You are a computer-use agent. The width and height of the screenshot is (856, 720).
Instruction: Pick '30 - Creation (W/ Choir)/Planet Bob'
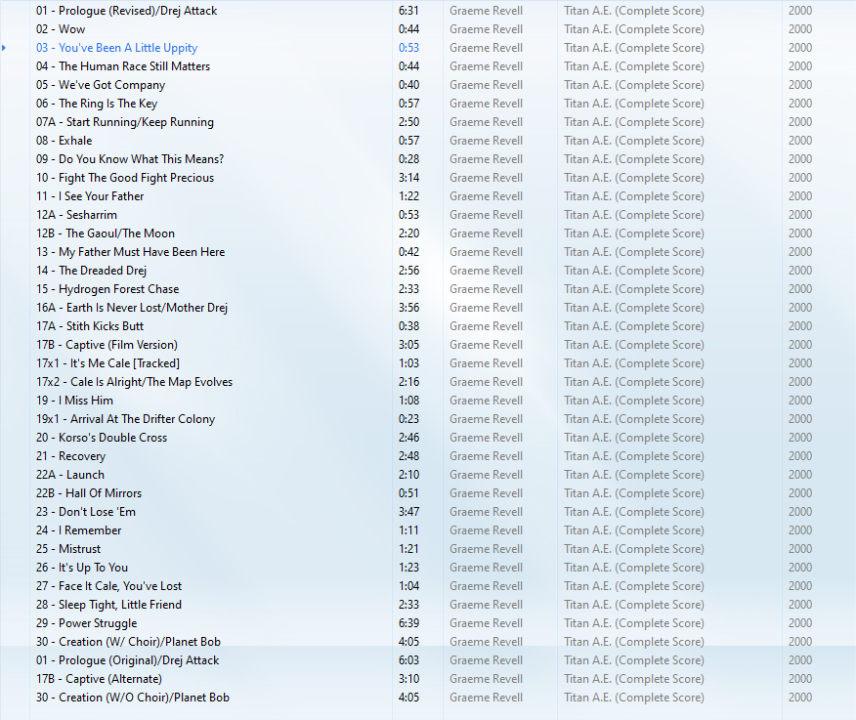click(x=128, y=642)
